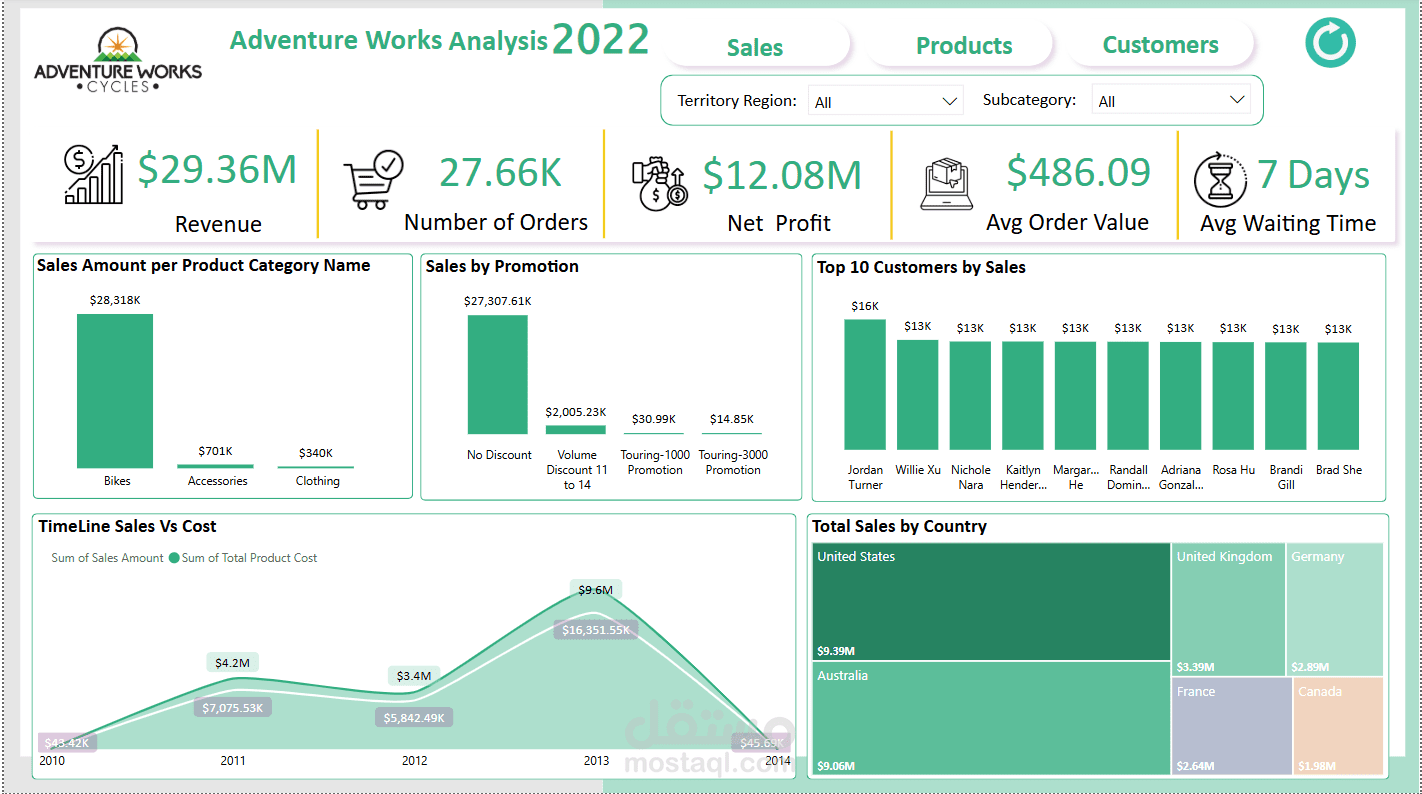Click the France treemap tile
This screenshot has height=794, width=1422.
pyautogui.click(x=1231, y=727)
